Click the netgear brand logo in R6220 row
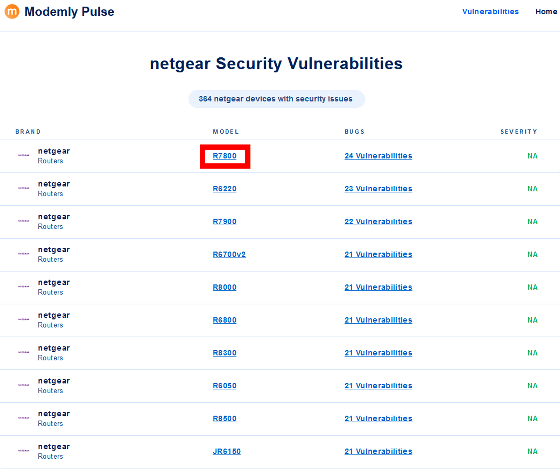560x473 pixels. pyautogui.click(x=24, y=188)
